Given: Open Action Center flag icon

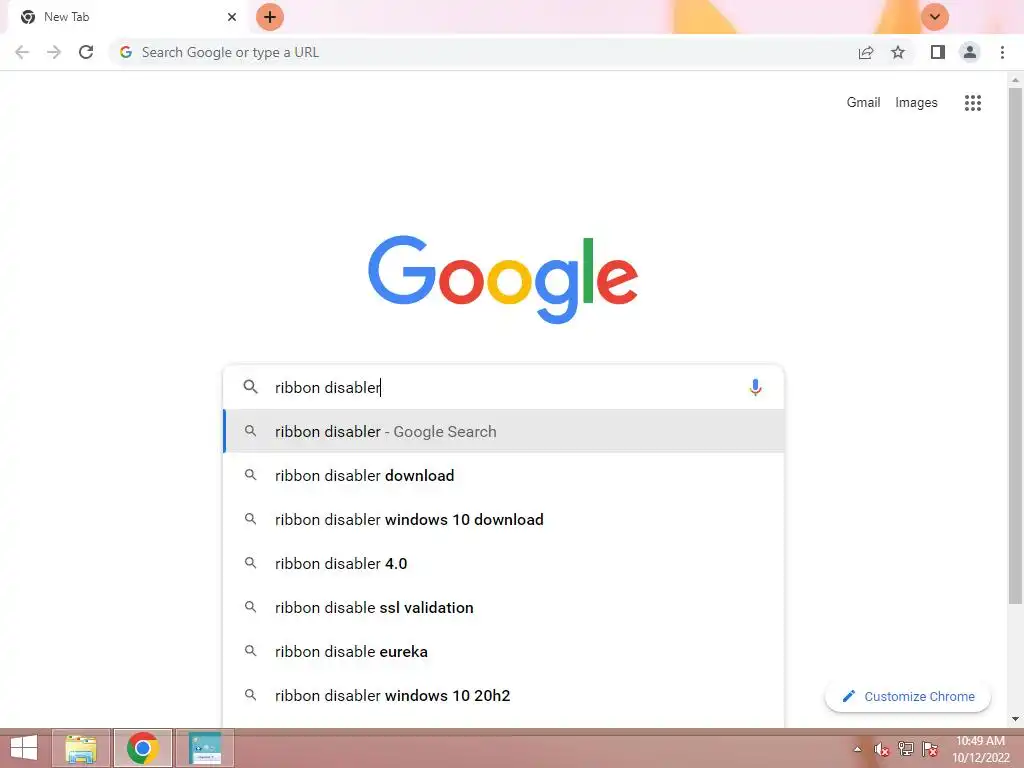Looking at the screenshot, I should [x=930, y=749].
